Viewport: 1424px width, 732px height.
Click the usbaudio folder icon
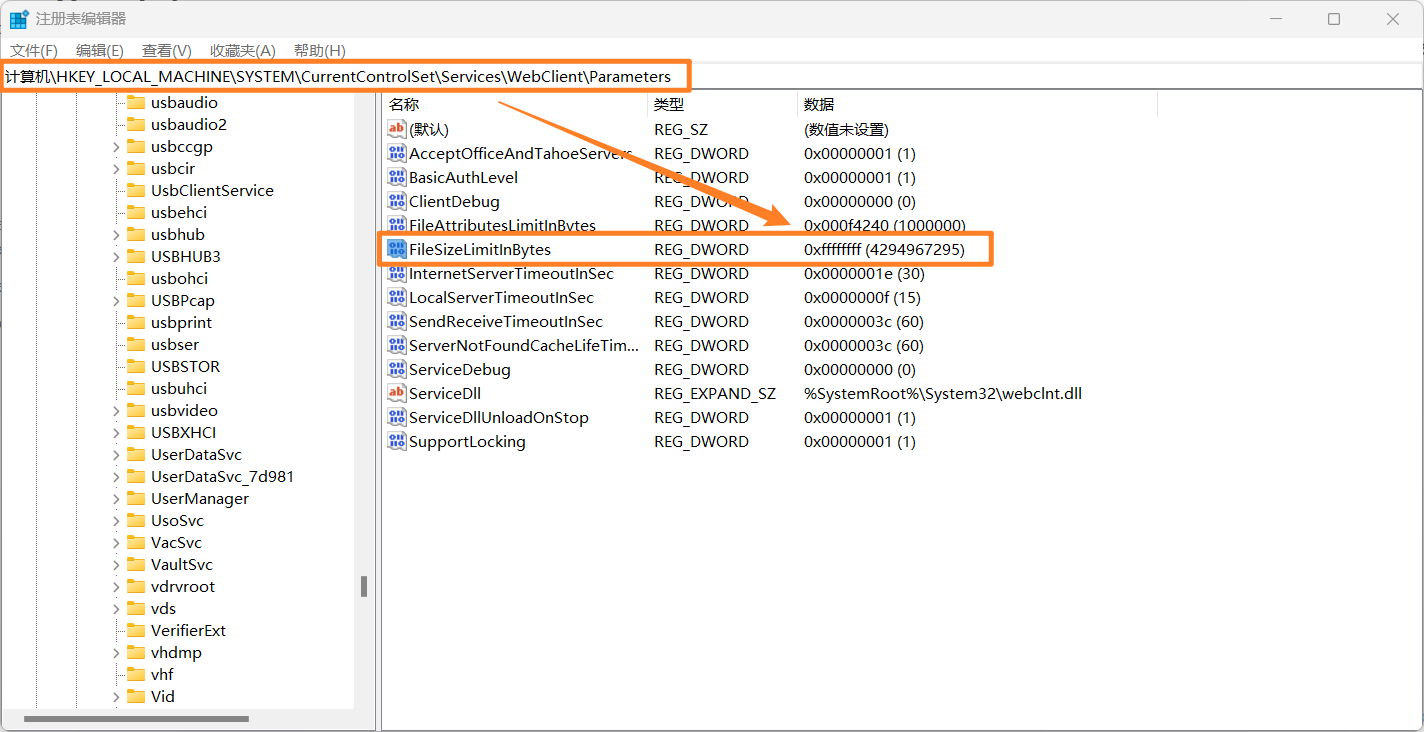(x=136, y=102)
